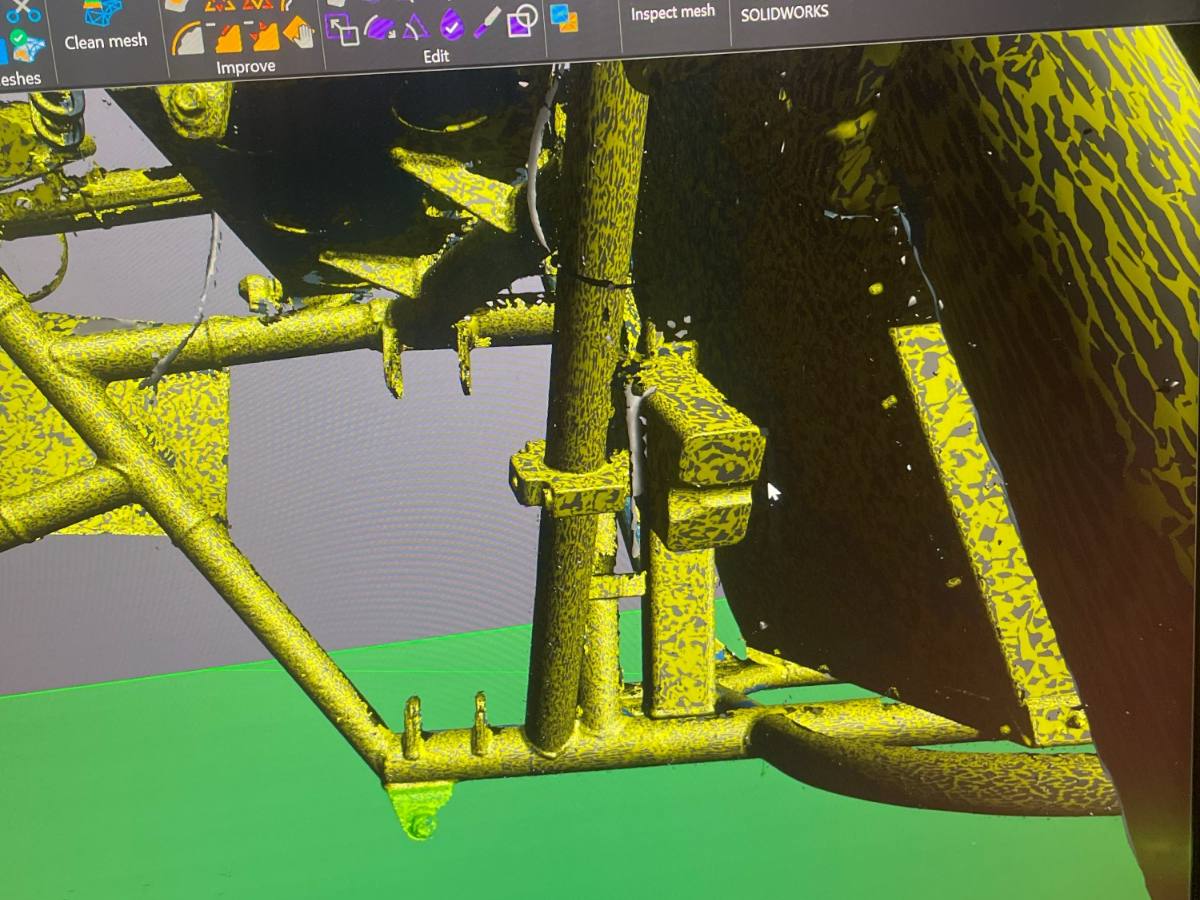Click the orange refine icon, third in Improve row
1200x900 pixels.
[265, 37]
